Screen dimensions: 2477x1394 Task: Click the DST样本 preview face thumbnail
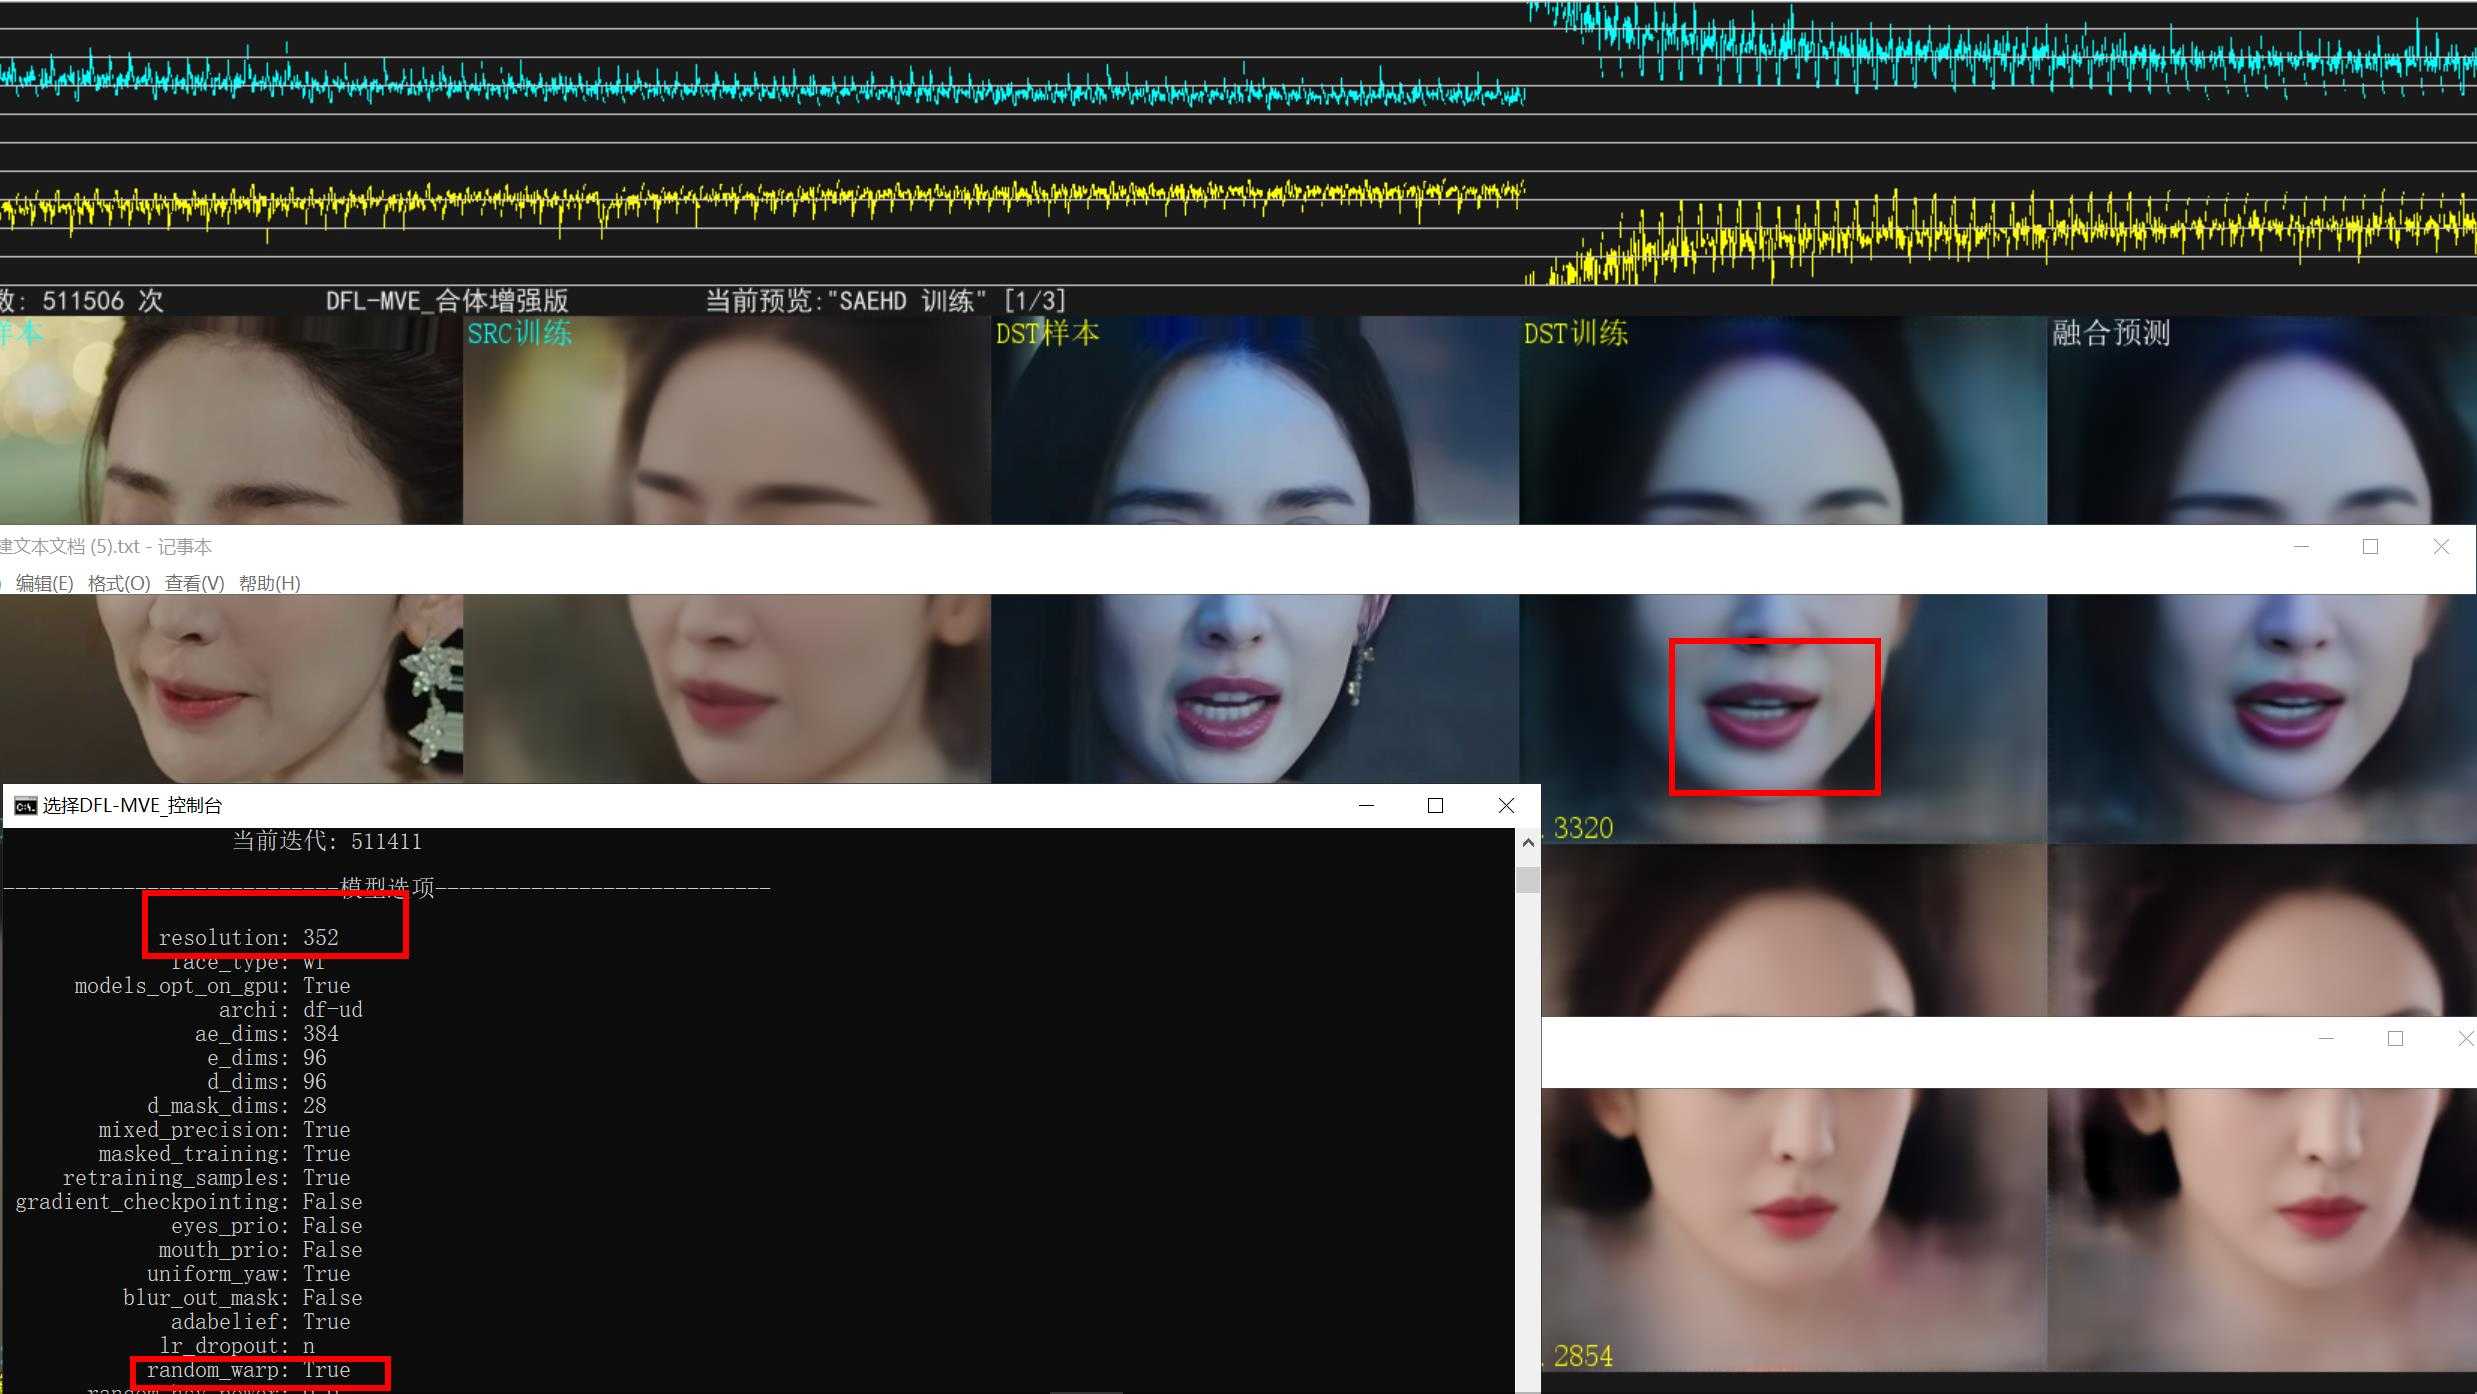pos(1255,420)
